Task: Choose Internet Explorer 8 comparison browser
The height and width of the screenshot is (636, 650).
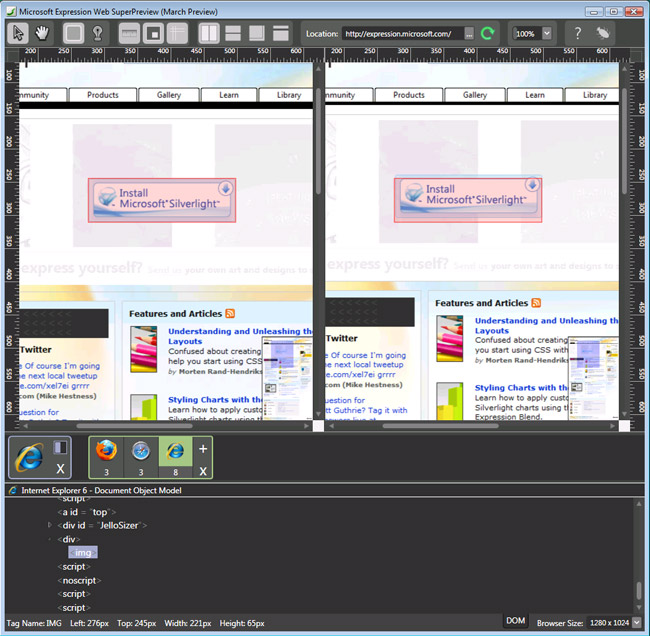Action: click(176, 457)
